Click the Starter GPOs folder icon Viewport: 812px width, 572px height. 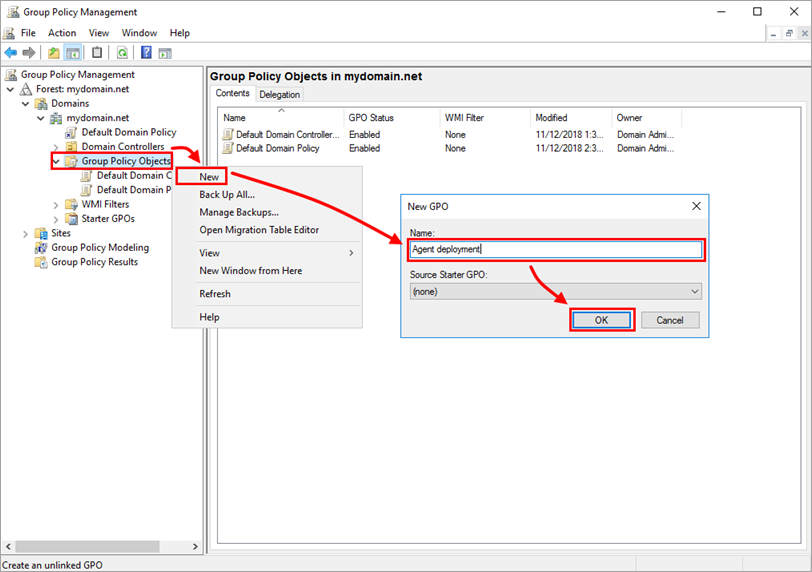71,219
